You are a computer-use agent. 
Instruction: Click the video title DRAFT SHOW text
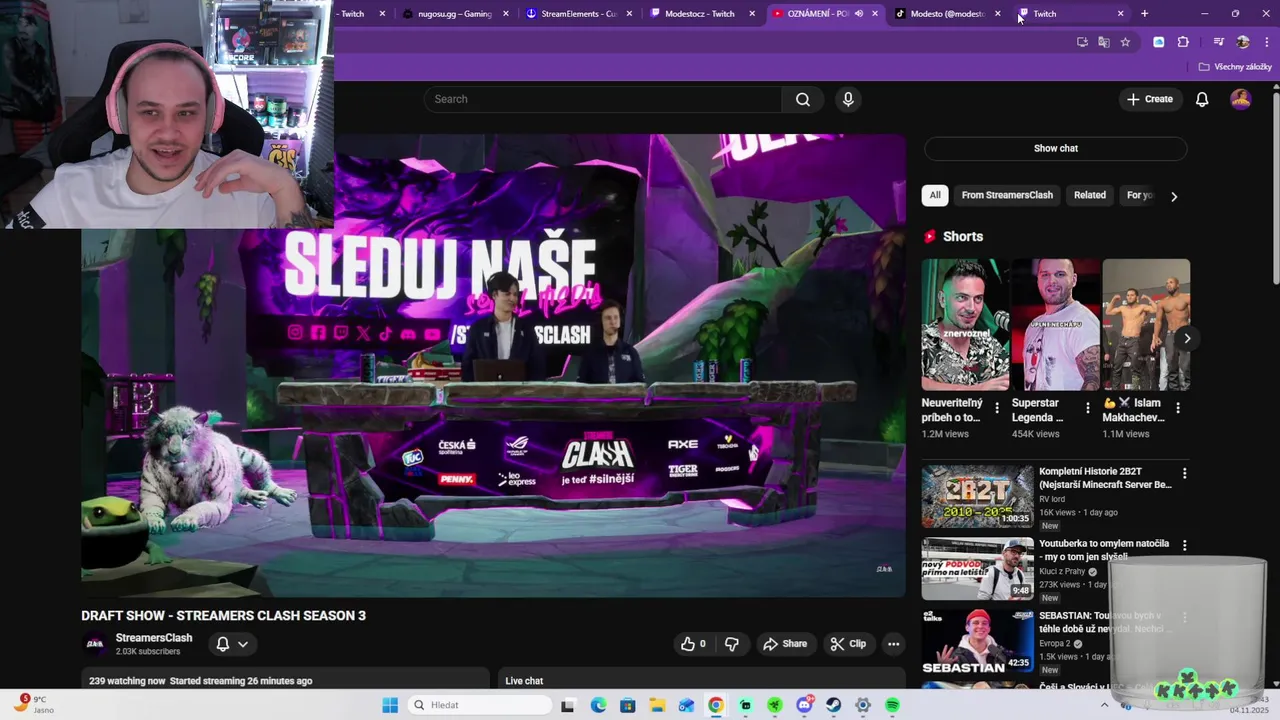[x=223, y=616]
